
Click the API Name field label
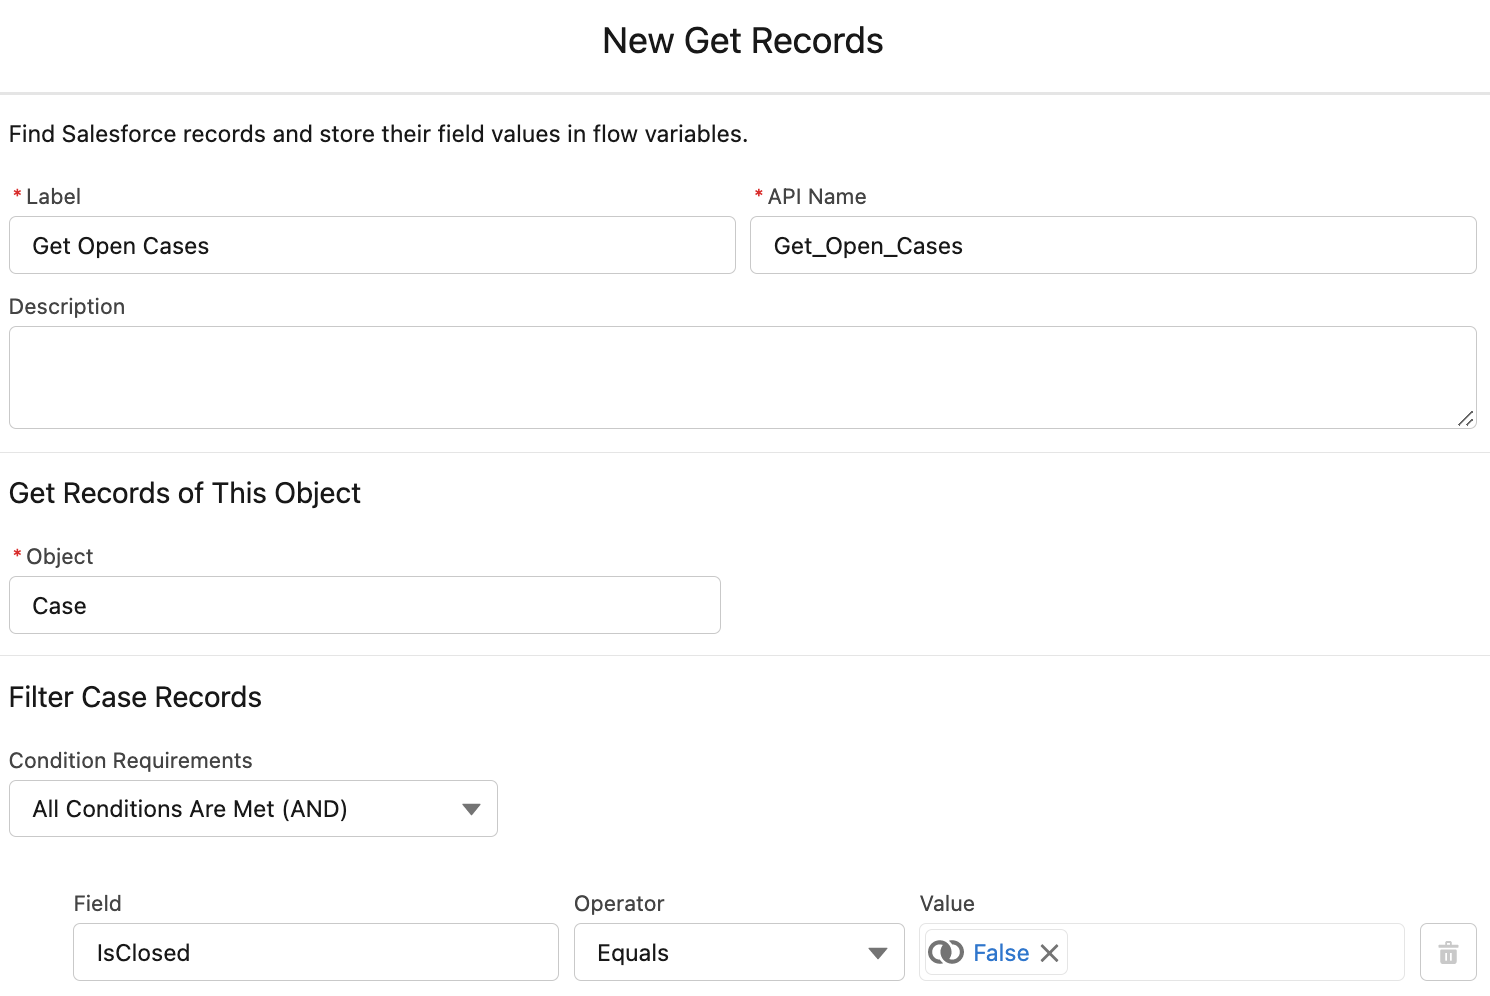pos(817,197)
